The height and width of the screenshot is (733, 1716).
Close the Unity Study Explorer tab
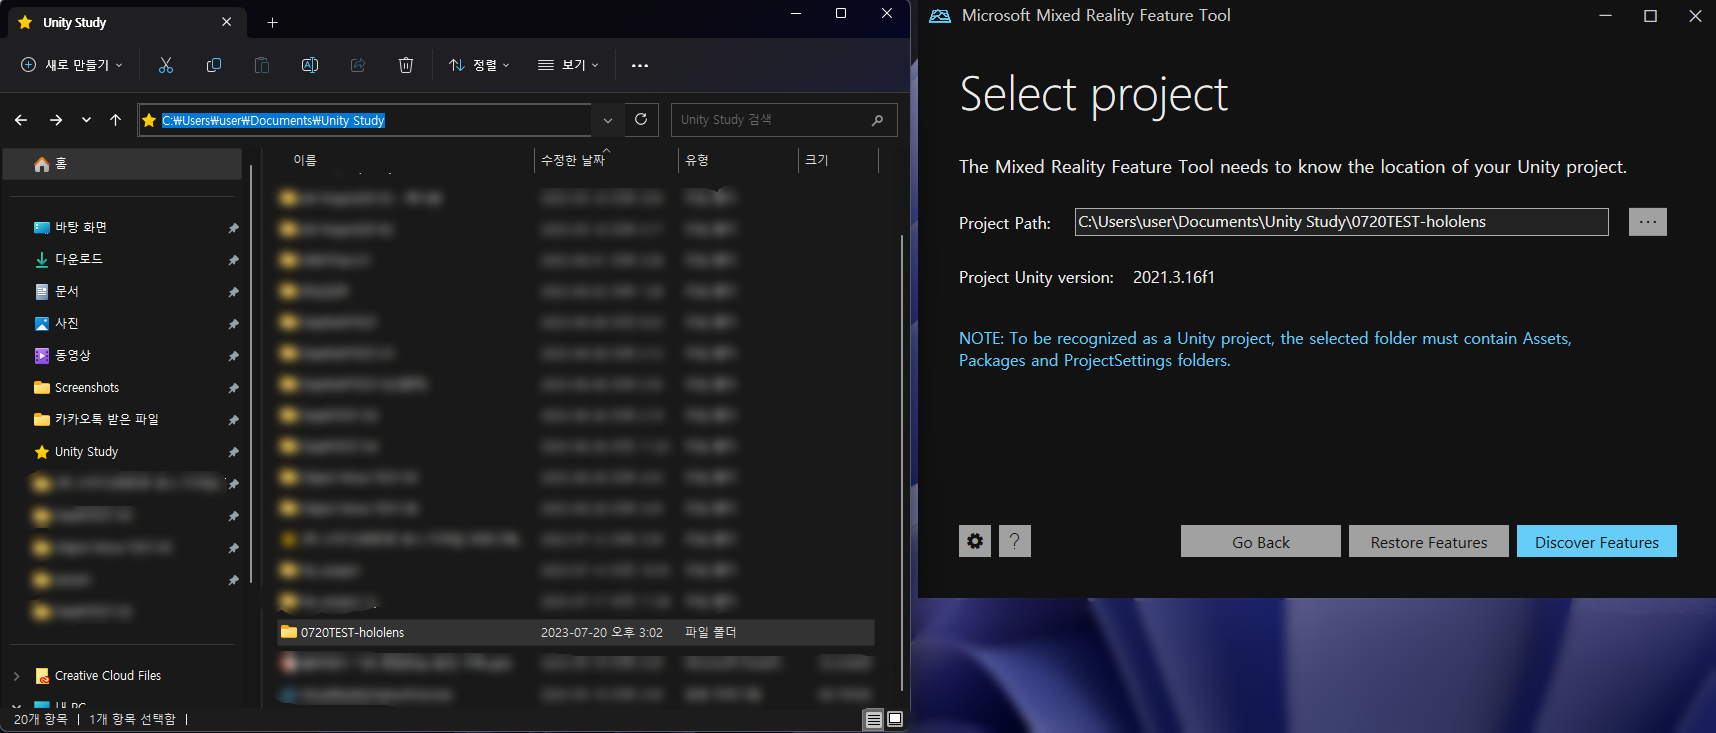pos(226,22)
